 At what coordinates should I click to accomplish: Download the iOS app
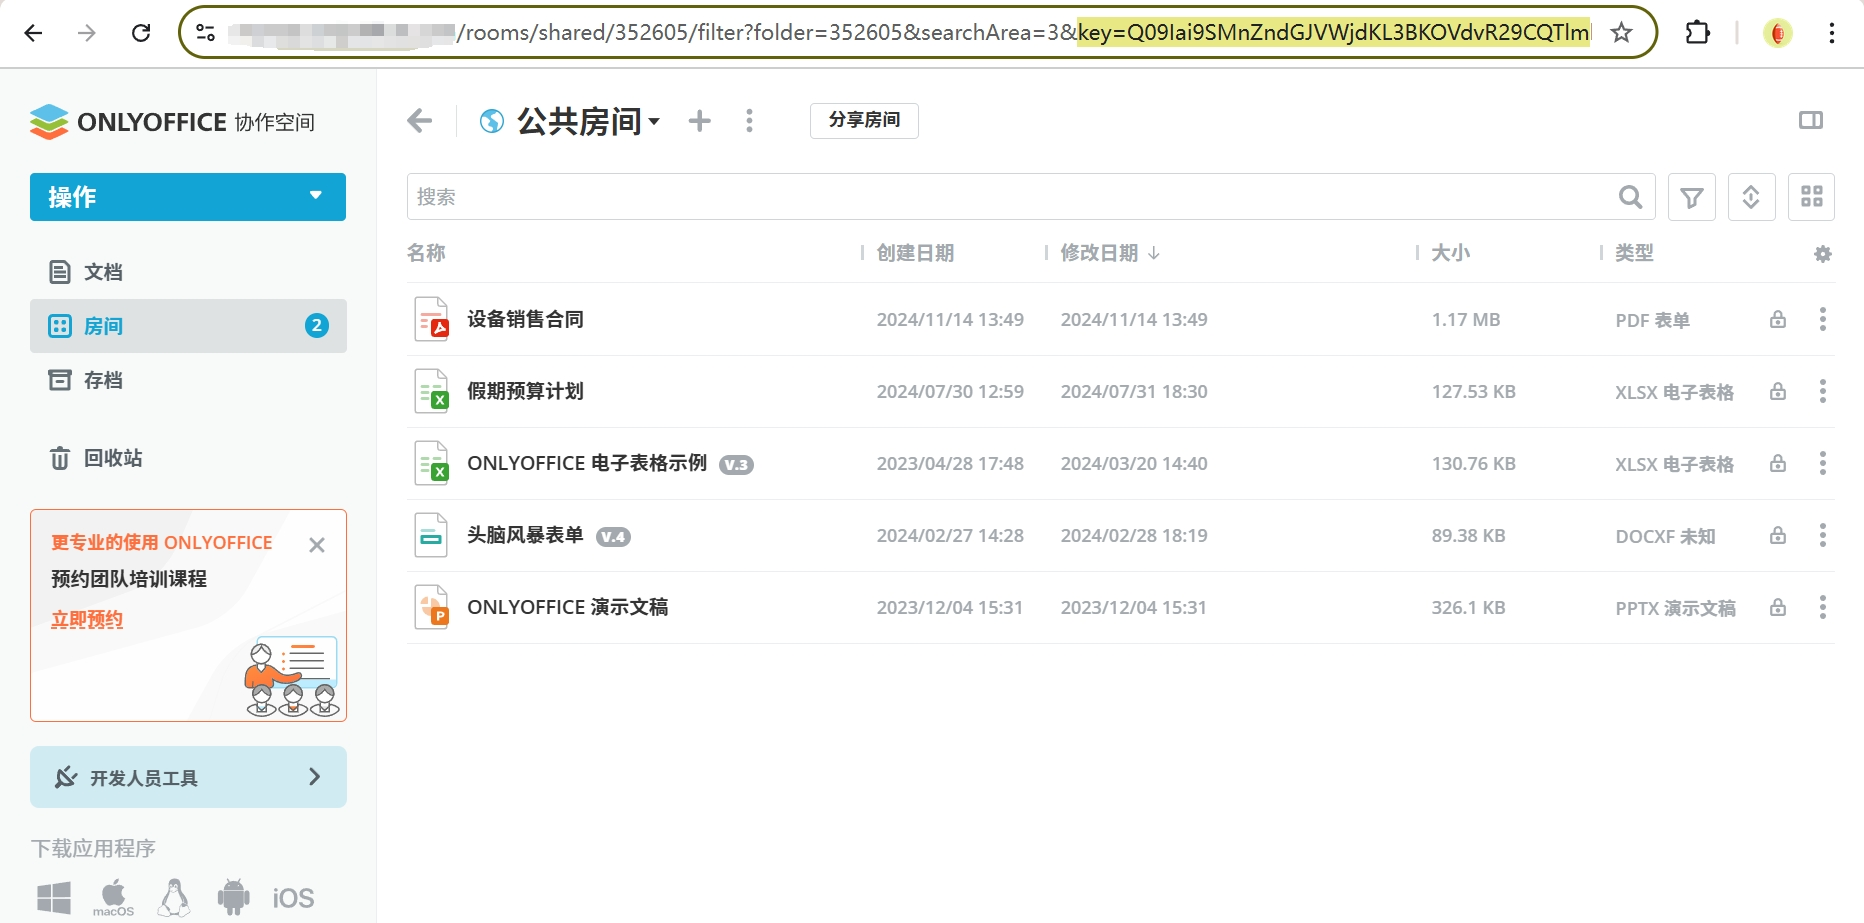coord(293,898)
